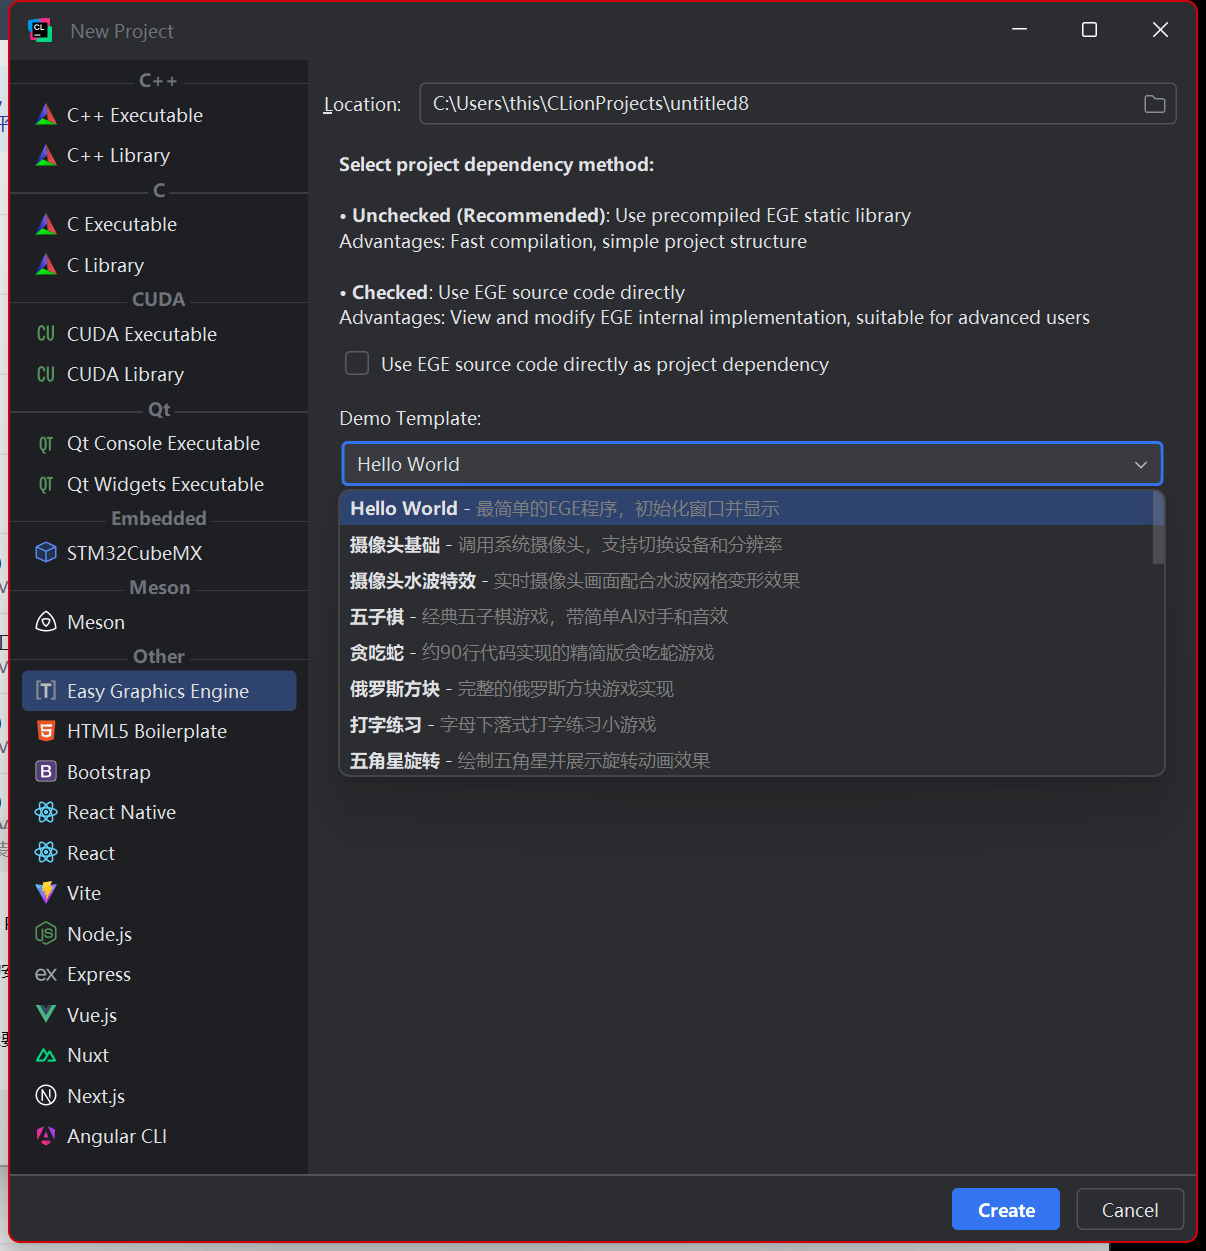Select the Node.js icon in sidebar
This screenshot has height=1251, width=1206.
[46, 934]
